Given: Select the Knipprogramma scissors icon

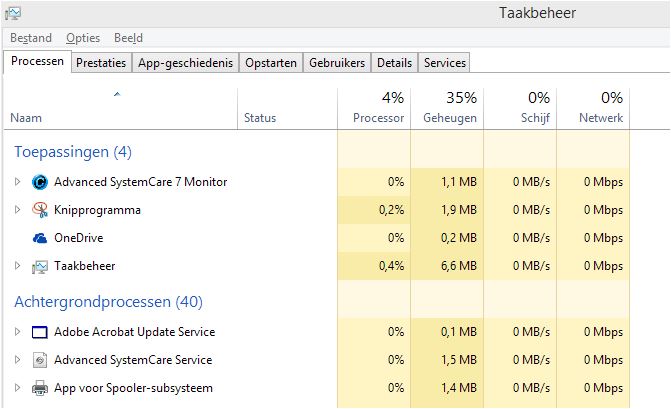Looking at the screenshot, I should pos(40,210).
